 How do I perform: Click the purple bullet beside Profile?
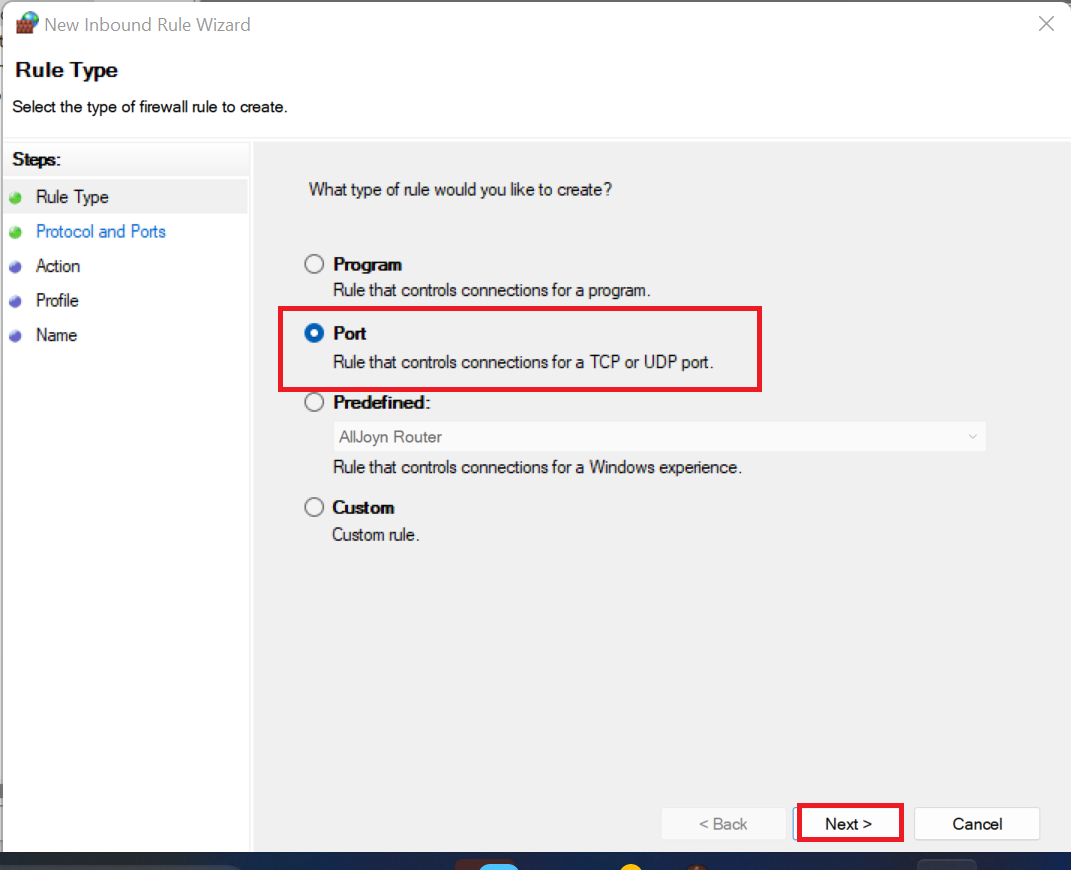[x=16, y=301]
